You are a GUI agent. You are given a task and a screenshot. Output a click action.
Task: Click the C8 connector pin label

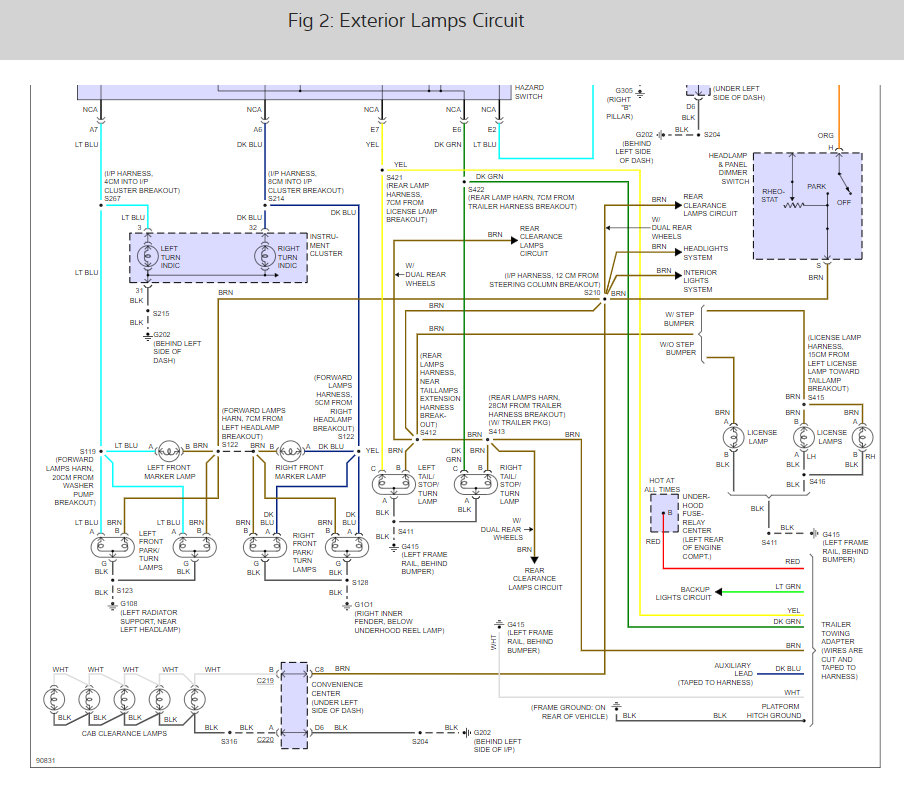tap(319, 669)
